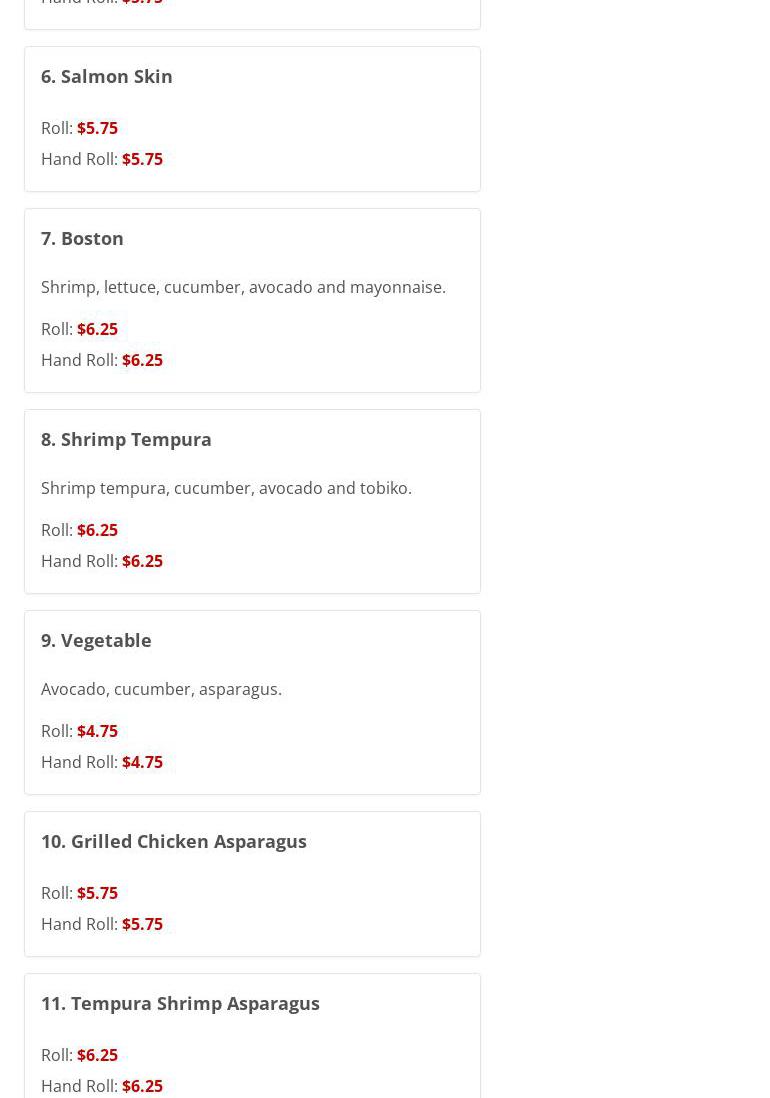Open Grilled Chicken Asparagus item

coord(174,841)
